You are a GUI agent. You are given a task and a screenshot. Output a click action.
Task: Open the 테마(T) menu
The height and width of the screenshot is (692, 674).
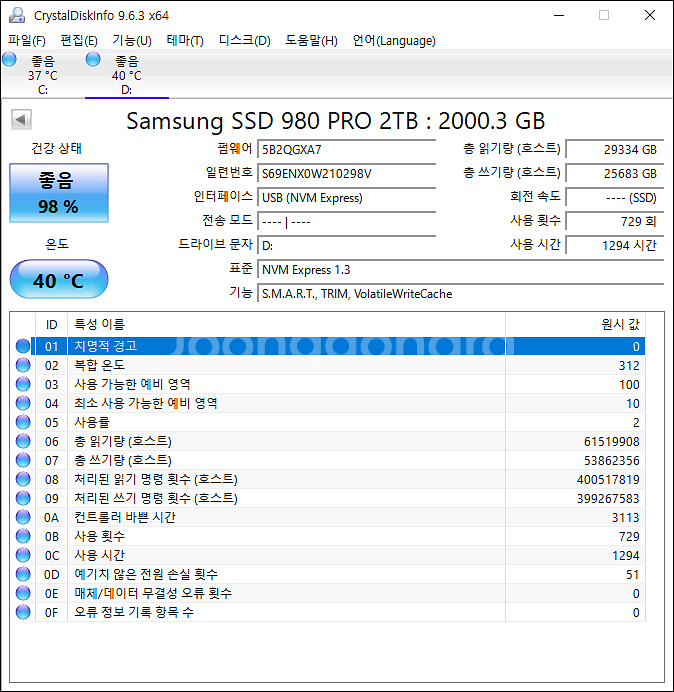click(x=185, y=41)
